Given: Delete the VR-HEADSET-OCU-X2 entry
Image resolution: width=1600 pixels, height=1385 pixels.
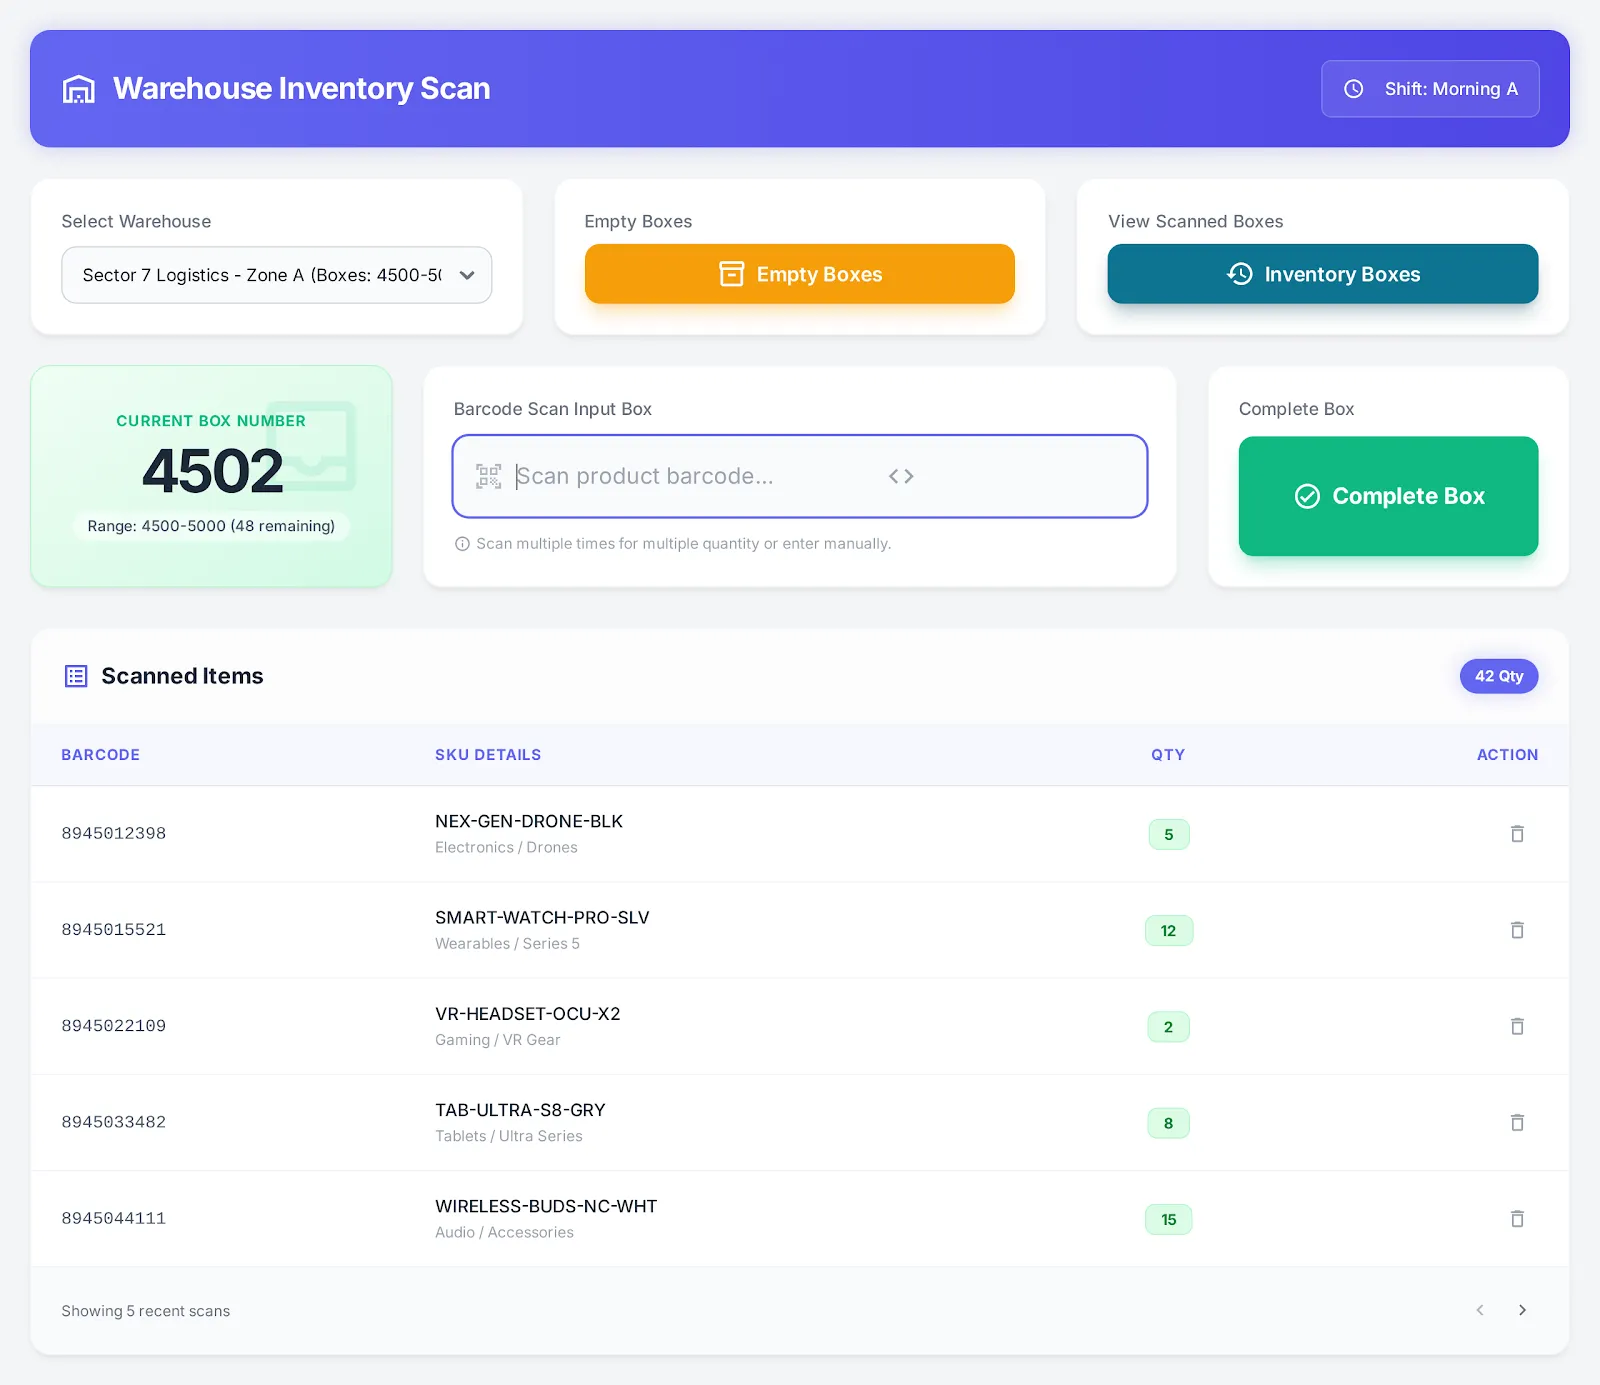Looking at the screenshot, I should pos(1518,1026).
